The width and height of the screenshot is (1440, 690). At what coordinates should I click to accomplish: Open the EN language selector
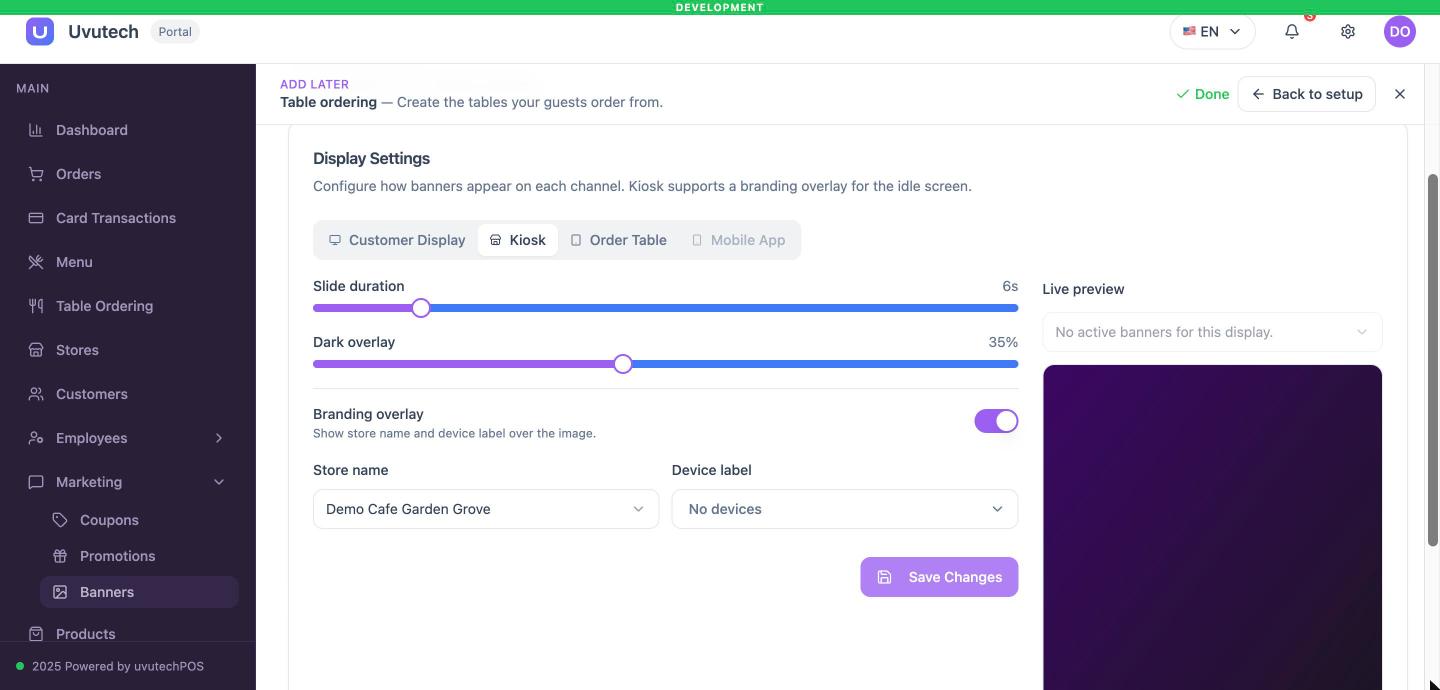(x=1212, y=31)
